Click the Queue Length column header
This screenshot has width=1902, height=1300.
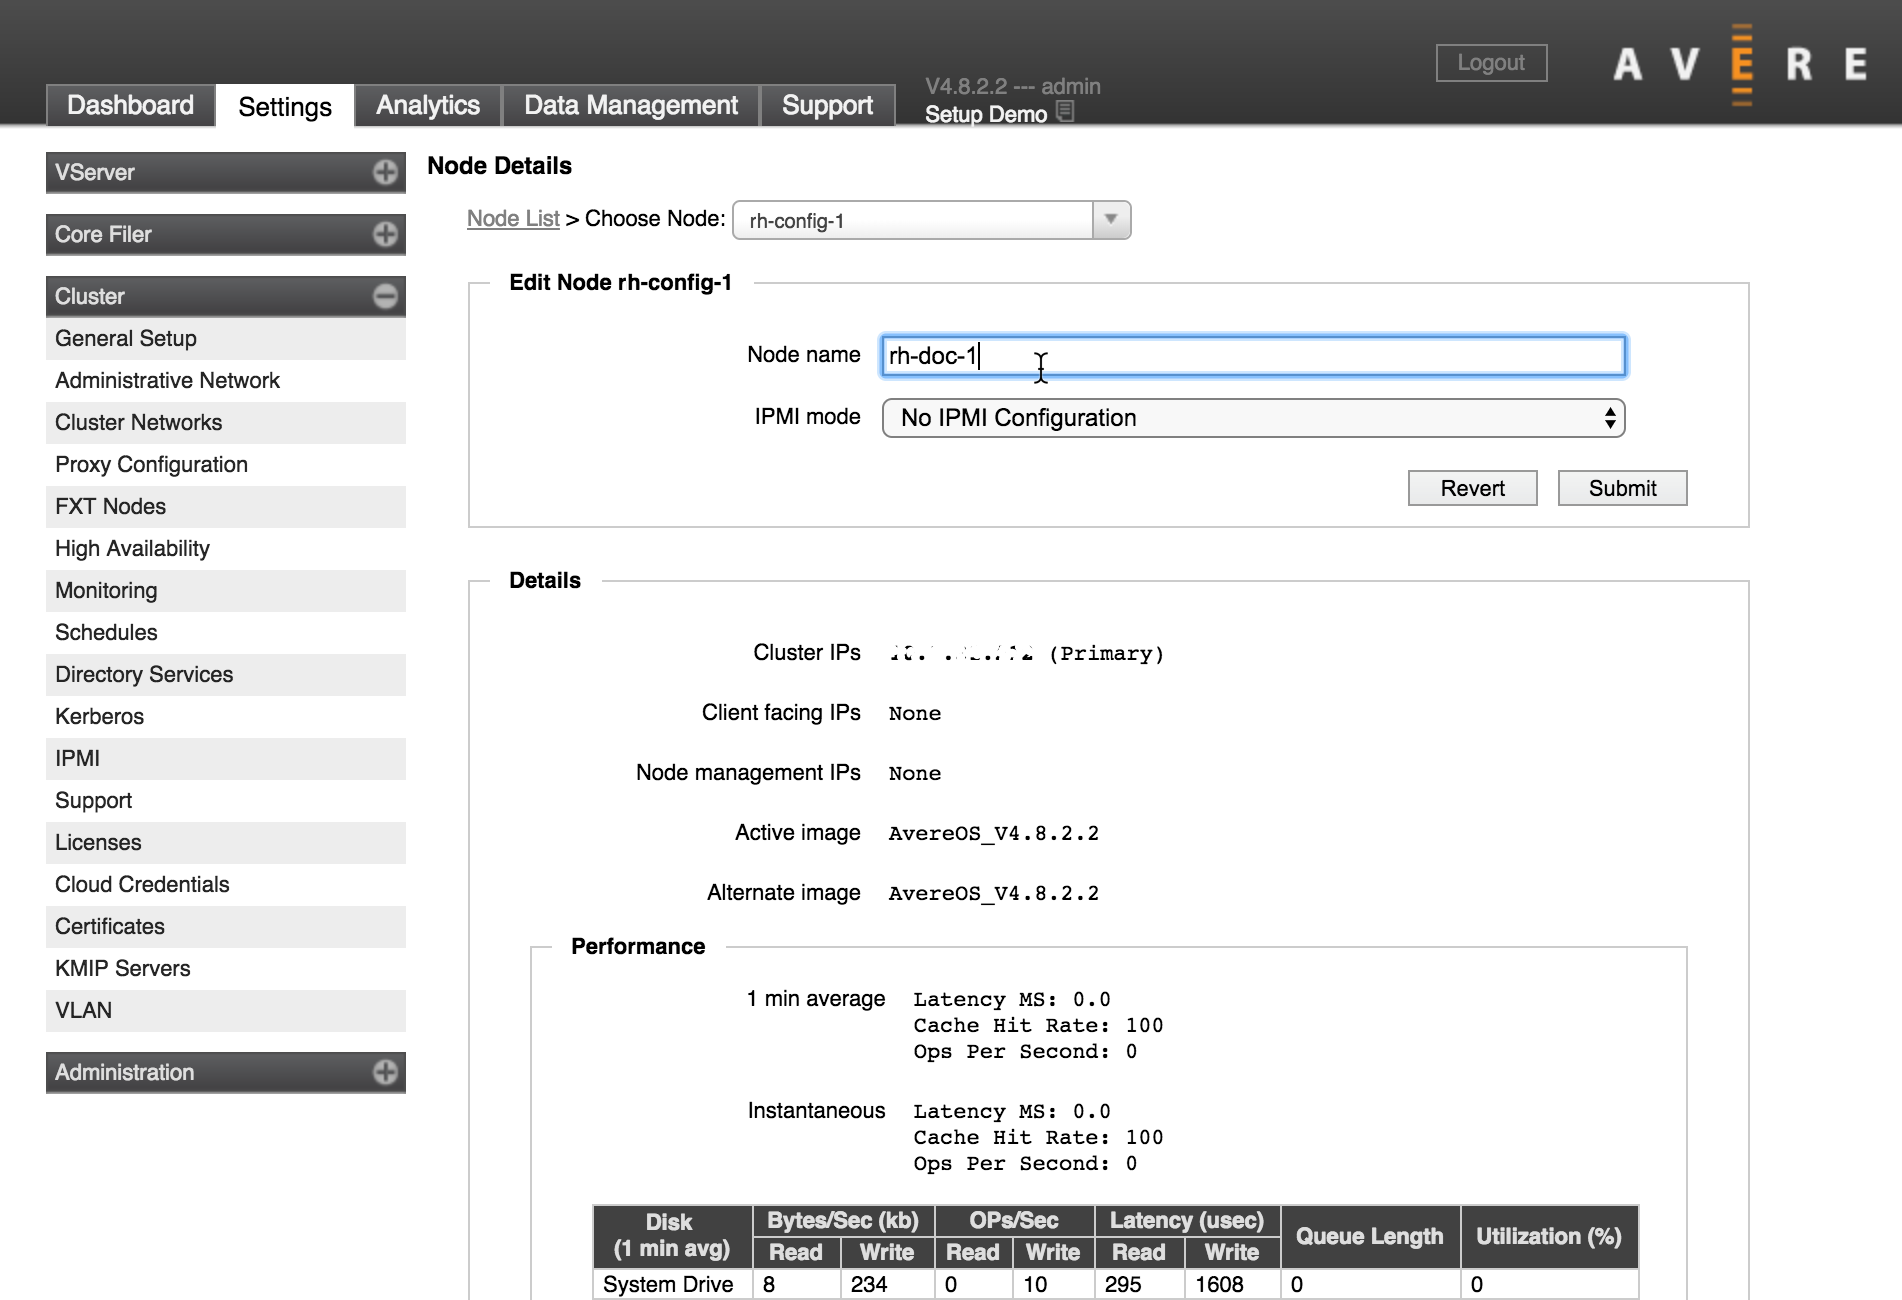point(1370,1236)
